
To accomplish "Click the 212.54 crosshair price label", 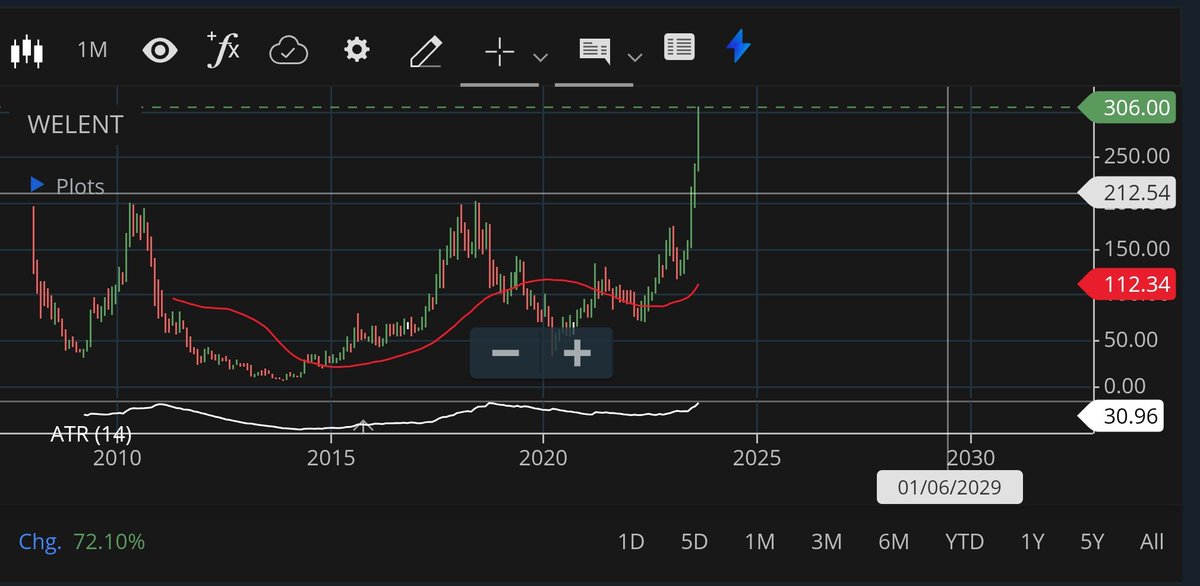I will pyautogui.click(x=1127, y=193).
